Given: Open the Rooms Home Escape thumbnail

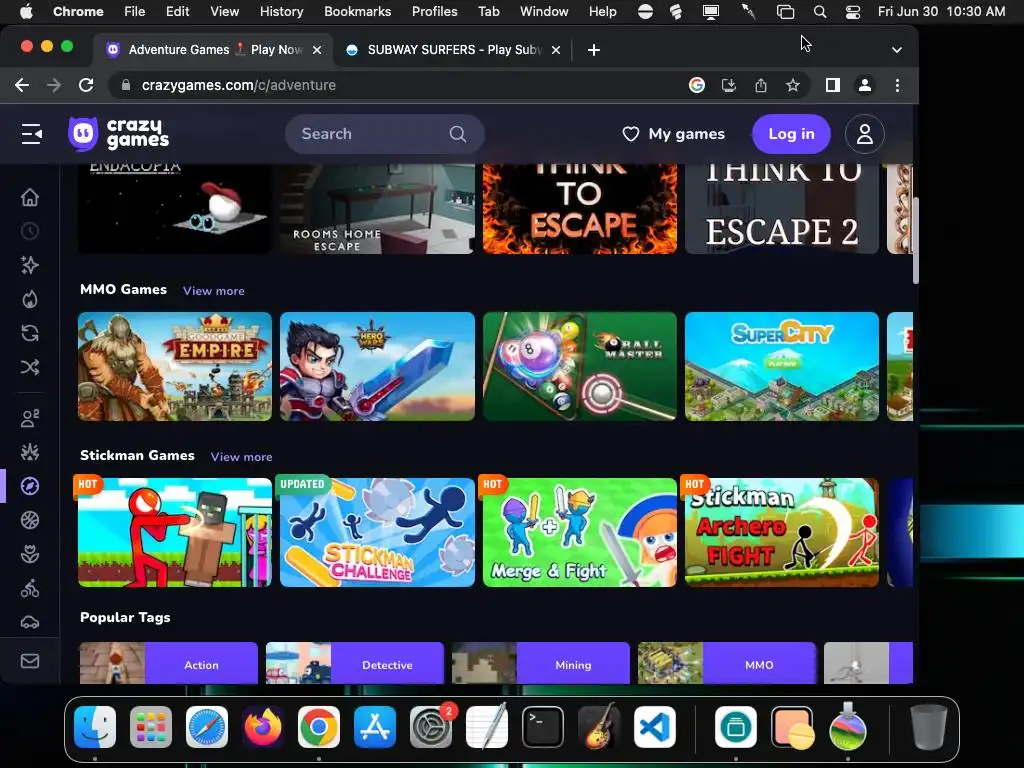Looking at the screenshot, I should (x=377, y=209).
